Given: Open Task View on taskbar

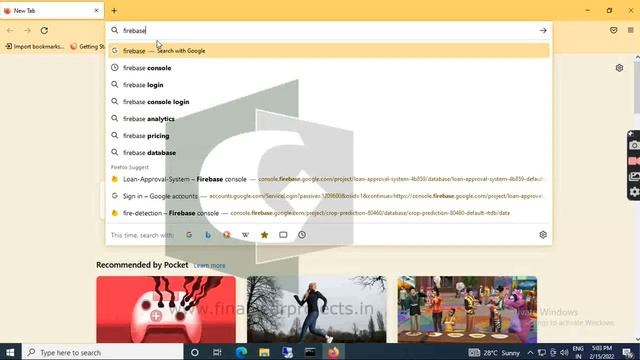Looking at the screenshot, I should [217, 352].
